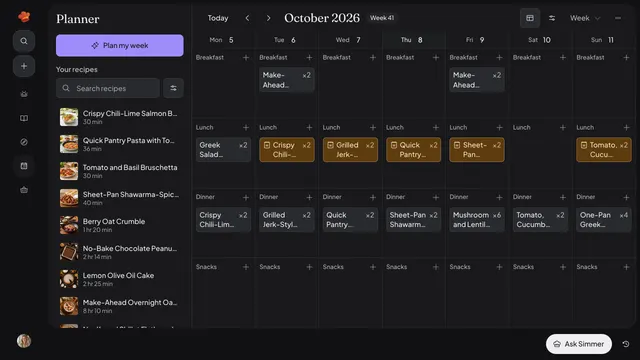Screen dimensions: 640x360
Task: Go to the previous week chevron
Action: click(x=247, y=18)
